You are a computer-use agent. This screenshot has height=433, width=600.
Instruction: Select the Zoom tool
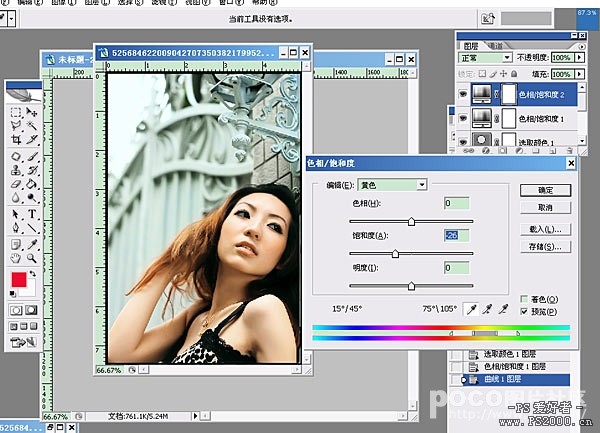(32, 259)
